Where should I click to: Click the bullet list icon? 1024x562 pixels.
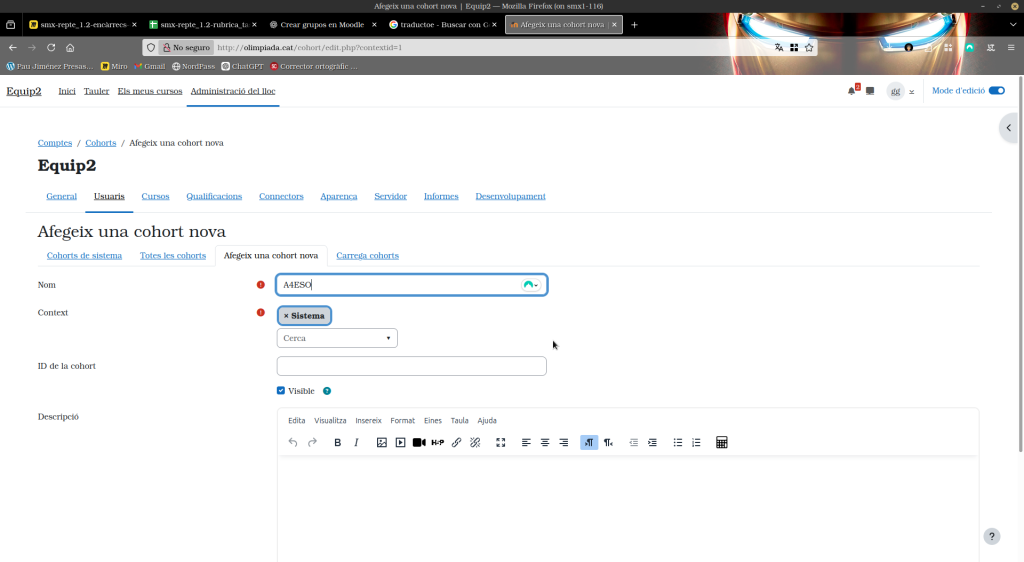tap(678, 442)
